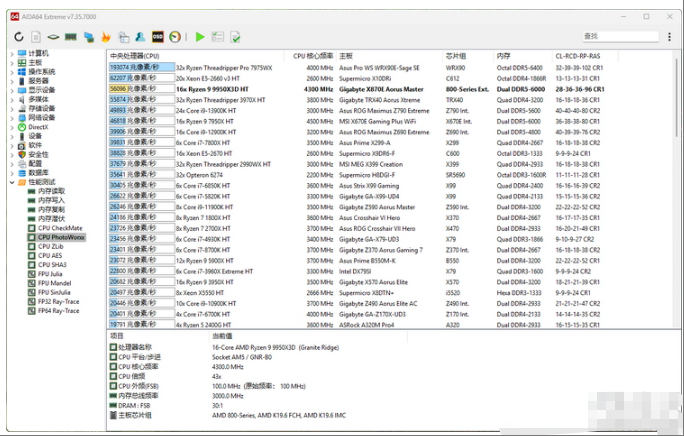This screenshot has width=684, height=436.
Task: Open the 内存复制 benchmark
Action: (46, 209)
